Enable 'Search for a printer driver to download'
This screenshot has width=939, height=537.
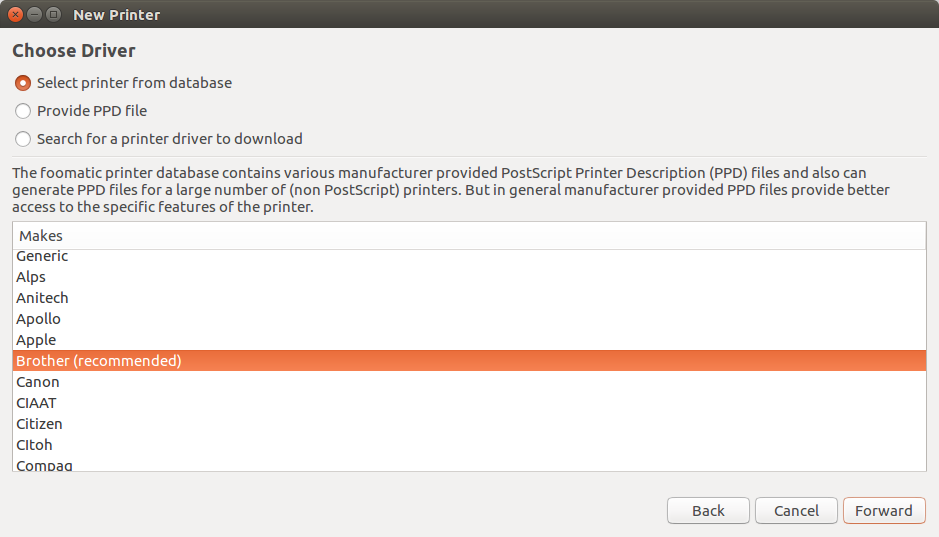[x=23, y=139]
